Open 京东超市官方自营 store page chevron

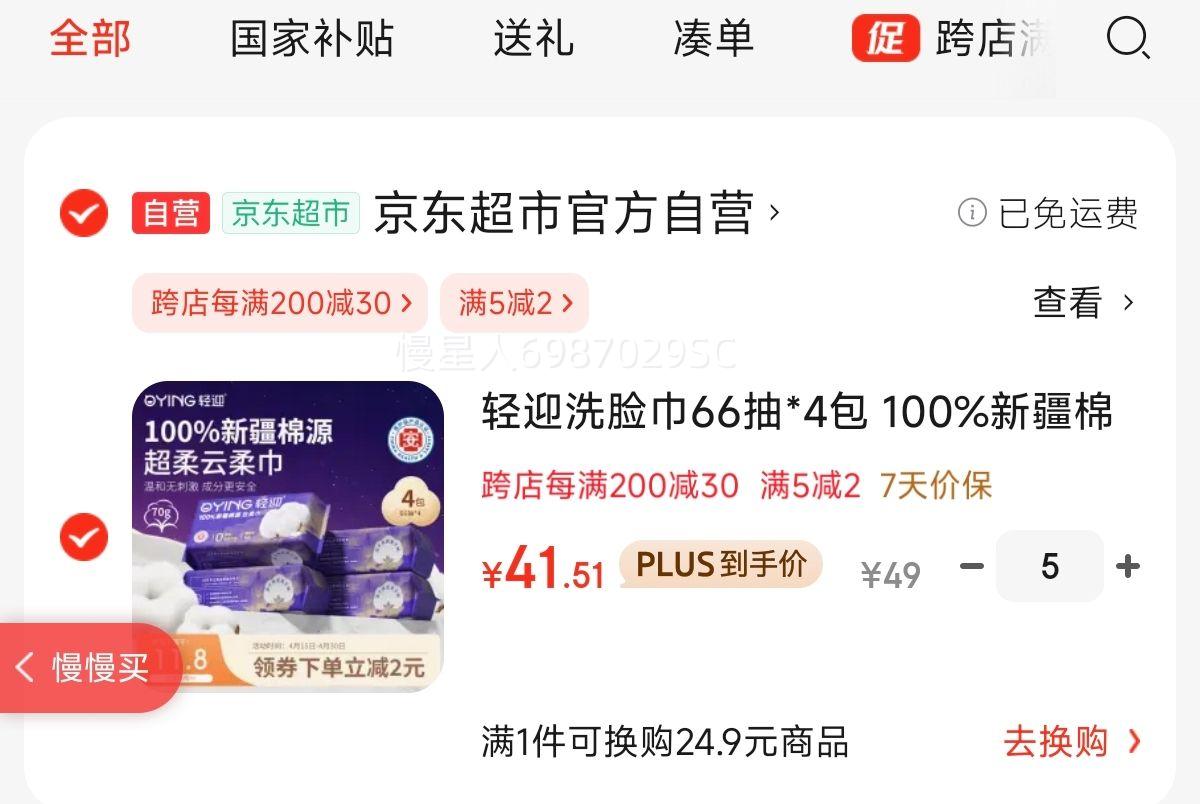pos(774,212)
